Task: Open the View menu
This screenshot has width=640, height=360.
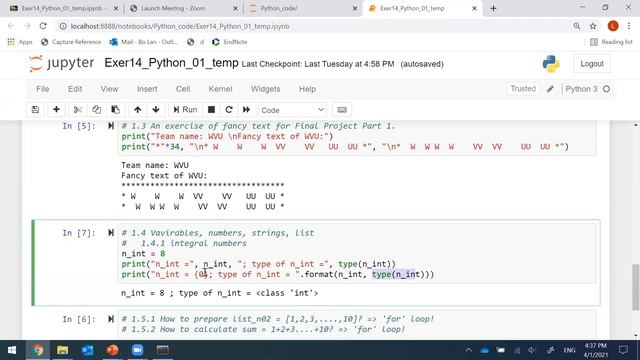Action: 109,89
